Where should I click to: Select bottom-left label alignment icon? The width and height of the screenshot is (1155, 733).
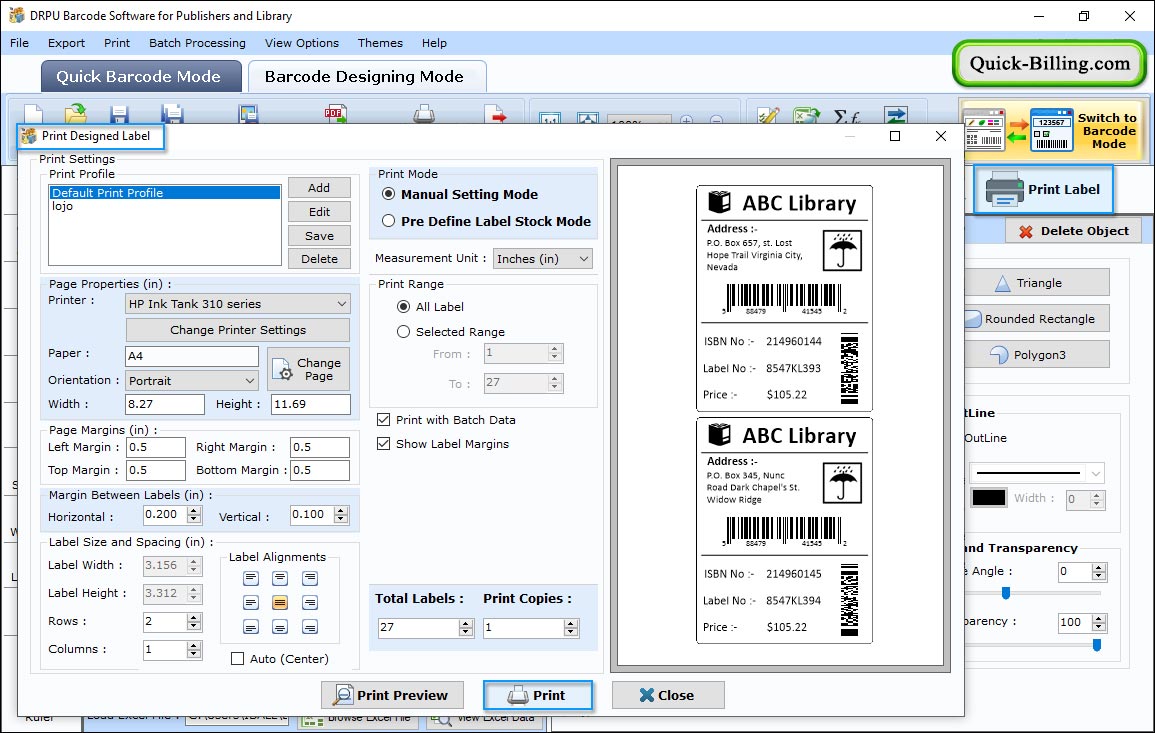point(250,627)
